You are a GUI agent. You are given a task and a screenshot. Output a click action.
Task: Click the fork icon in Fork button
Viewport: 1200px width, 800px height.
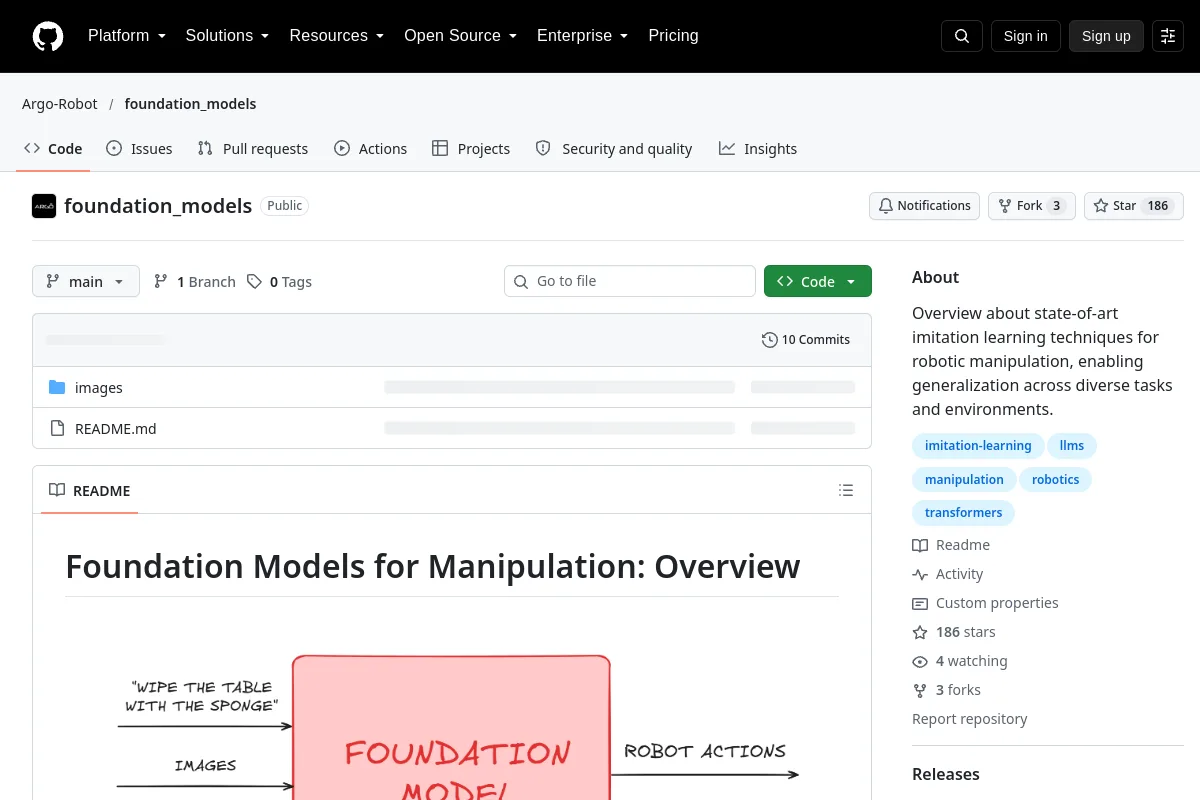(1005, 206)
